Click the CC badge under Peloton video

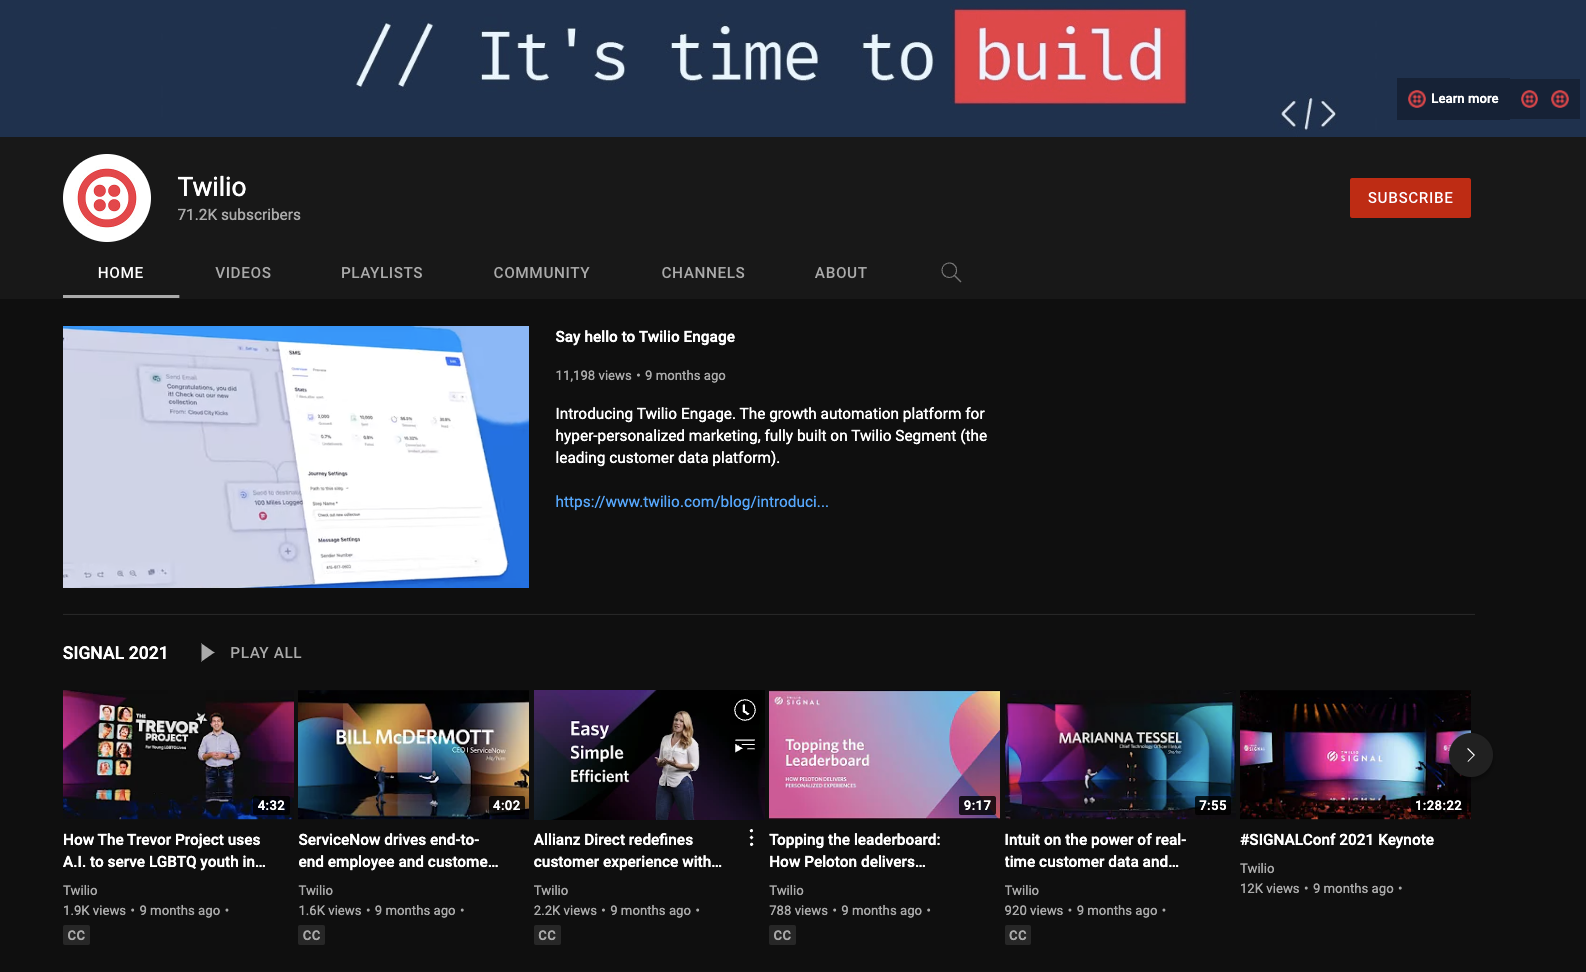point(782,935)
